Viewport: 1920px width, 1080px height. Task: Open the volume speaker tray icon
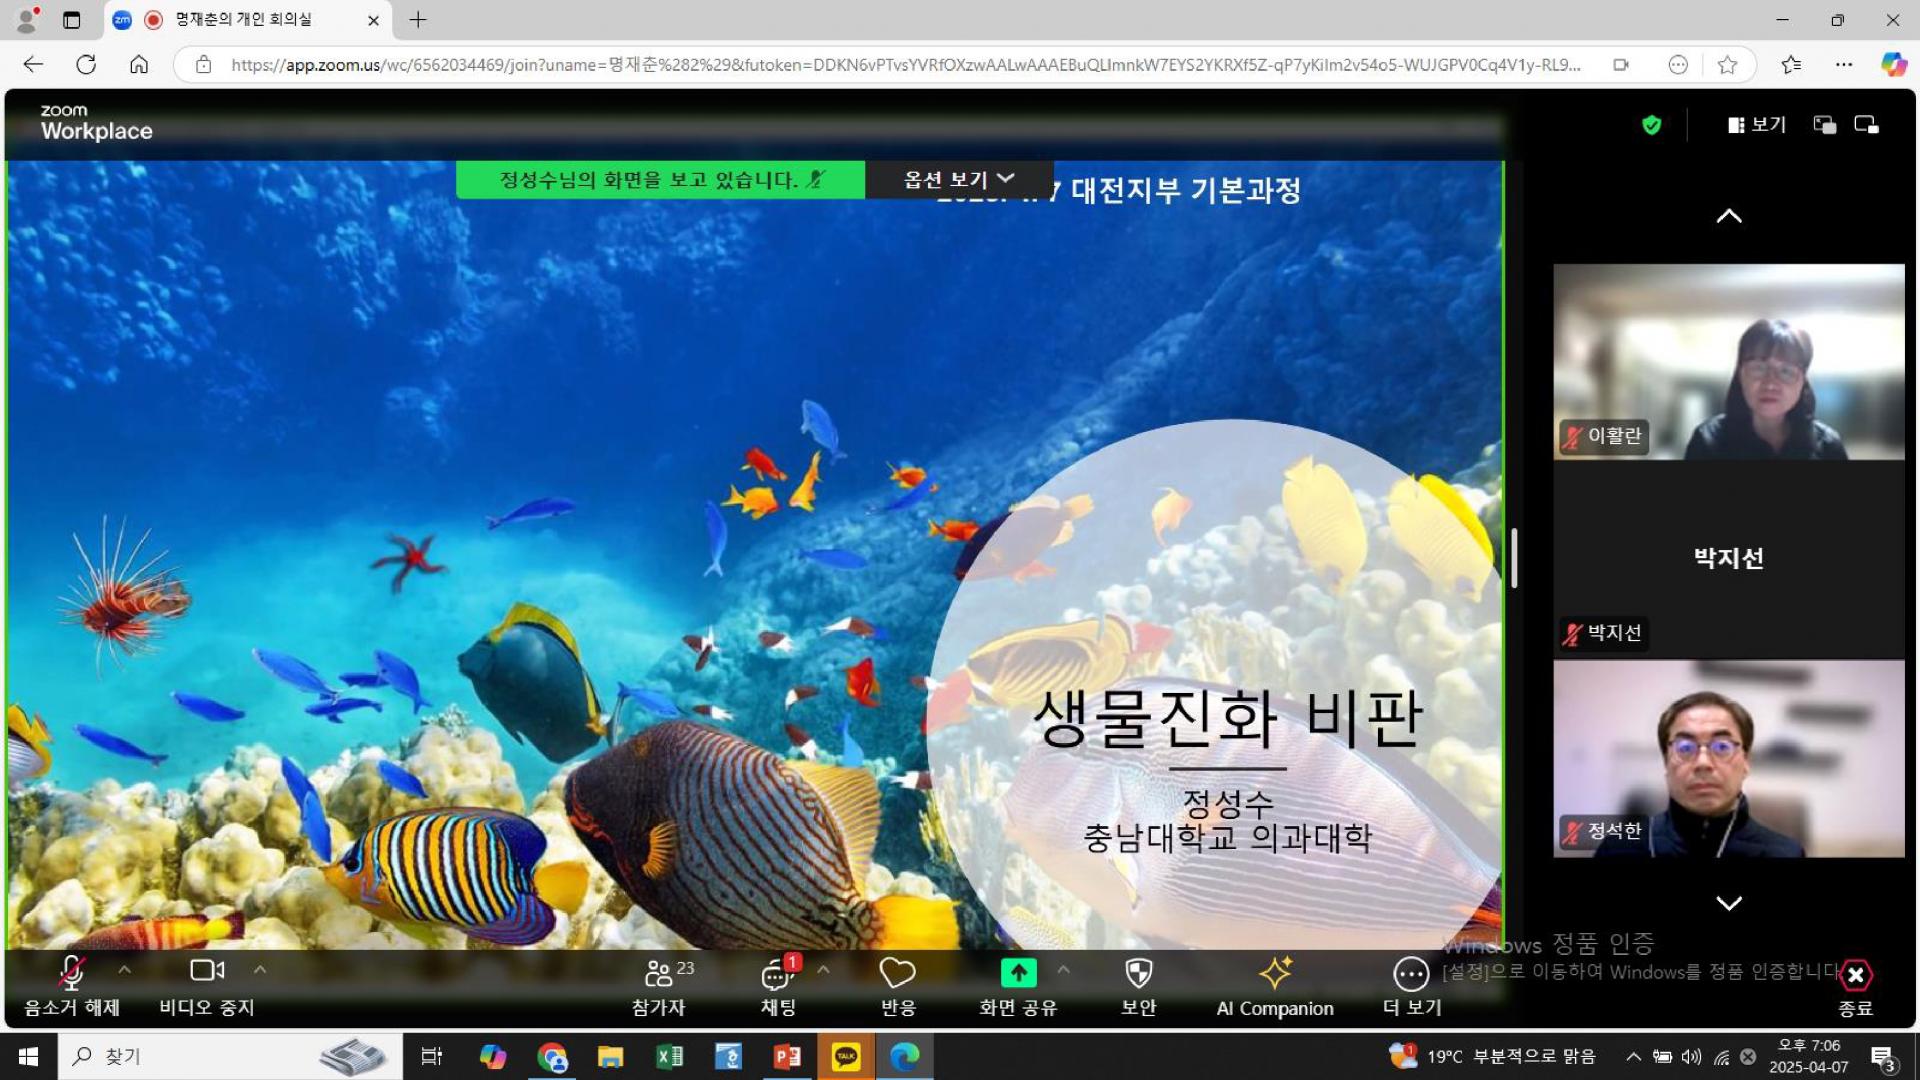(x=1691, y=1056)
